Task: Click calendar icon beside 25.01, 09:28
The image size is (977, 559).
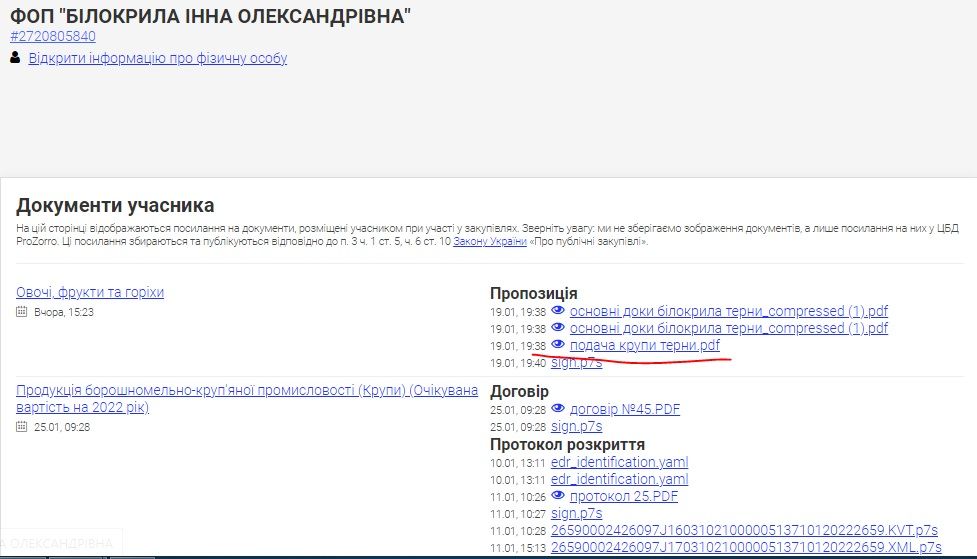Action: (x=22, y=427)
